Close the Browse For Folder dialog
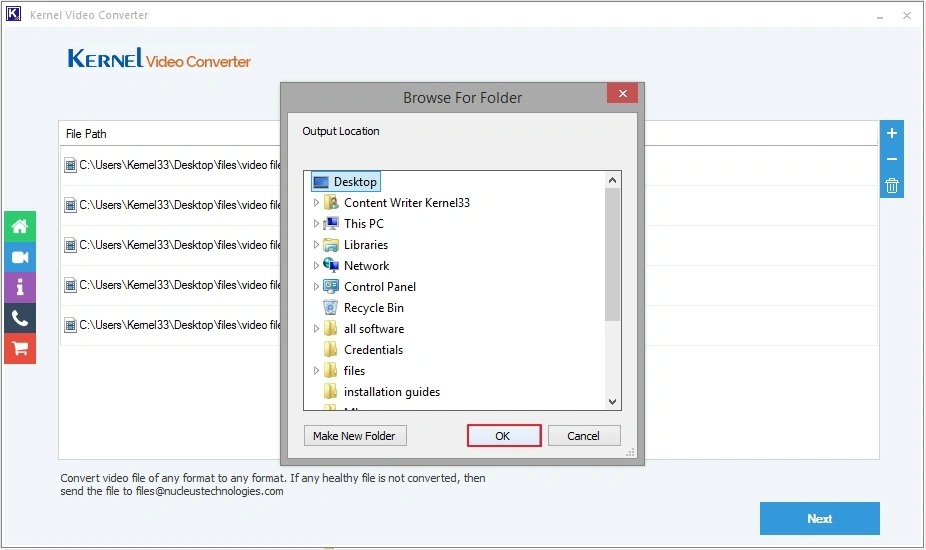The height and width of the screenshot is (550, 926). [622, 93]
